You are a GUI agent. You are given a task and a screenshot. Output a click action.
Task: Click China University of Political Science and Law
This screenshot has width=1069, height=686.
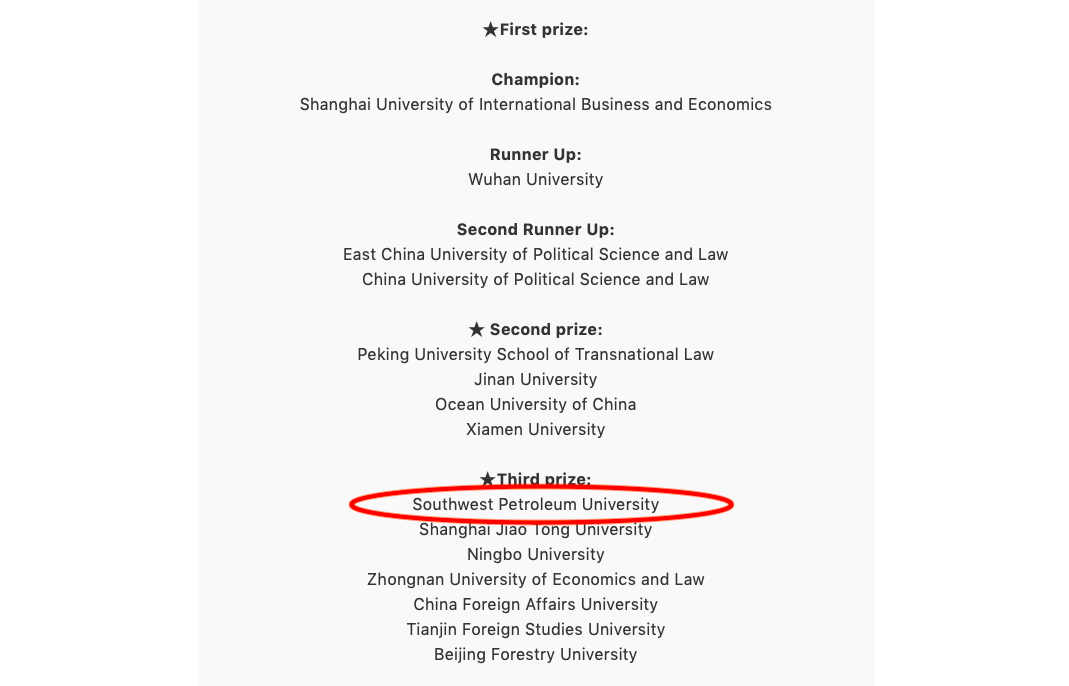pyautogui.click(x=535, y=280)
